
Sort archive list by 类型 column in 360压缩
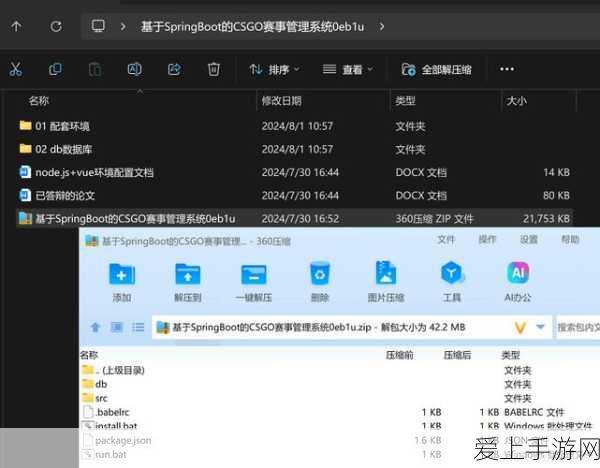tap(511, 355)
